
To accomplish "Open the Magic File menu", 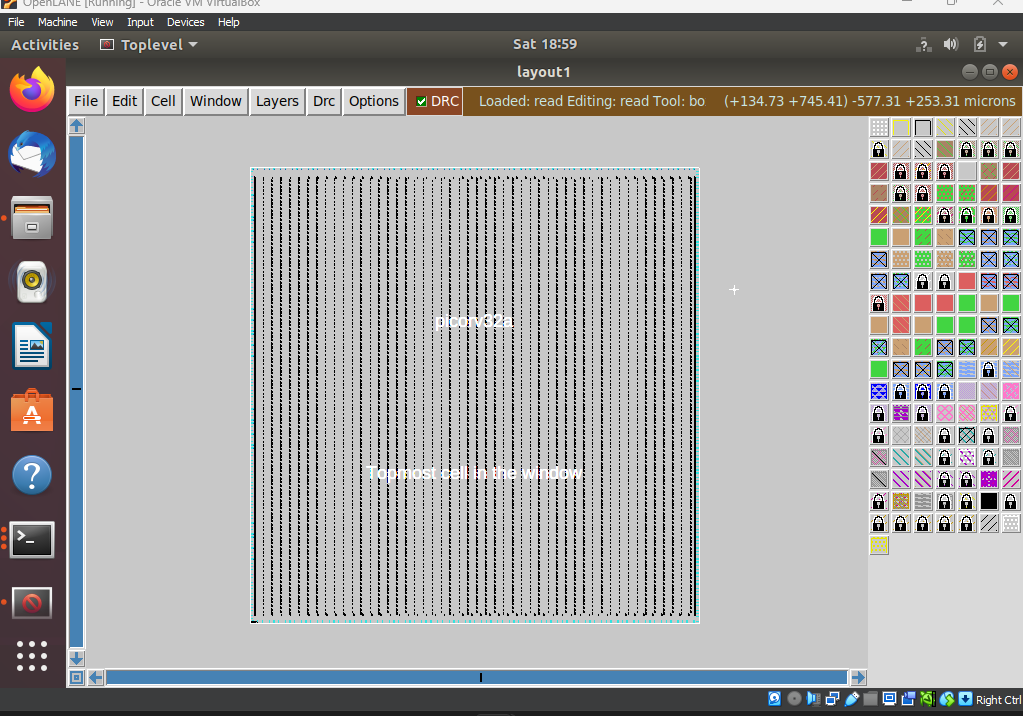I will 85,101.
